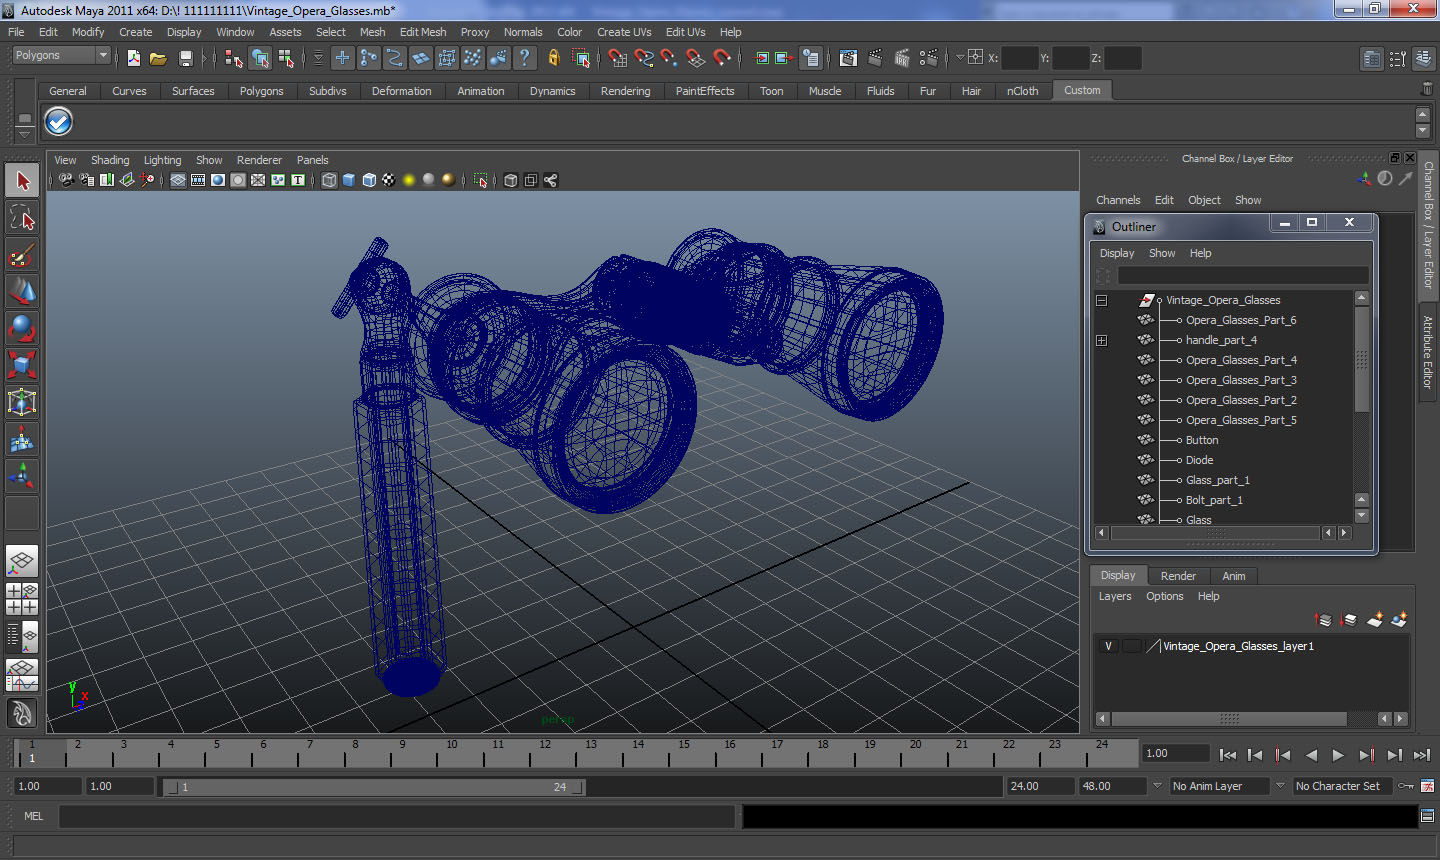1440x860 pixels.
Task: Switch to four view layout
Action: tap(22, 599)
